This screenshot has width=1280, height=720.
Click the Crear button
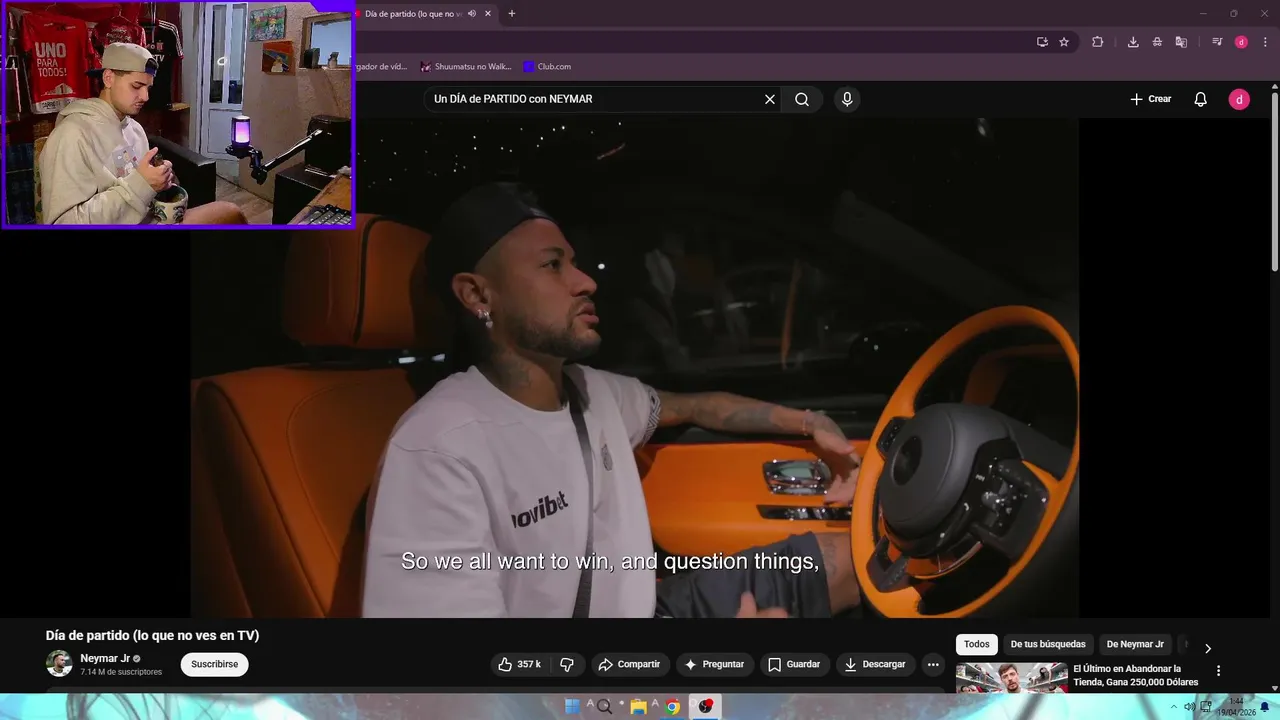[x=1151, y=99]
